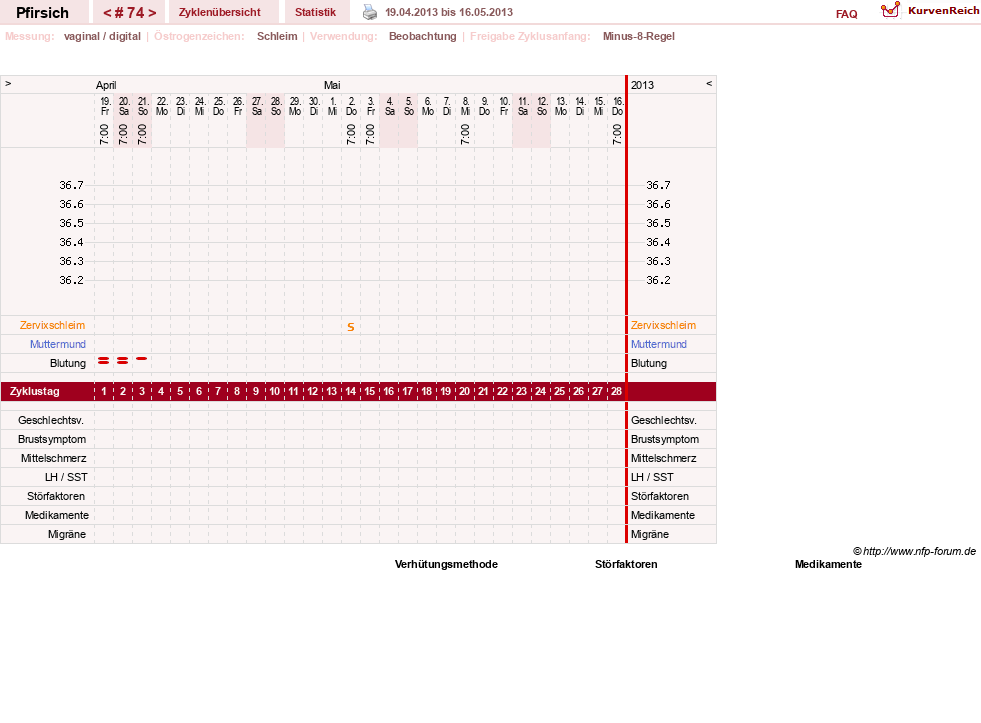Viewport: 981px width, 723px height.
Task: Click the left Muttermund row label
Action: 58,344
